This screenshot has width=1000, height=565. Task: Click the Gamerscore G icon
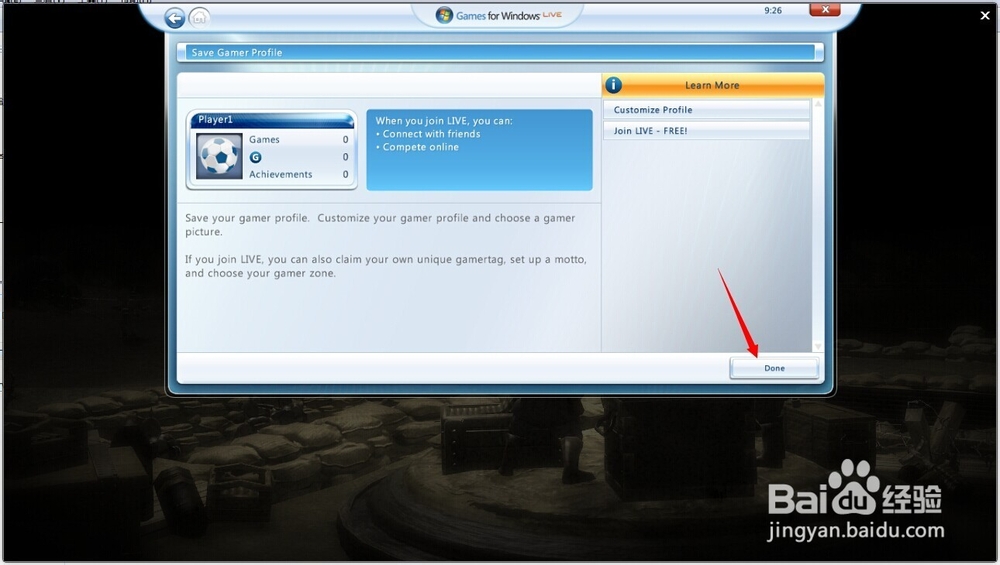pos(255,157)
